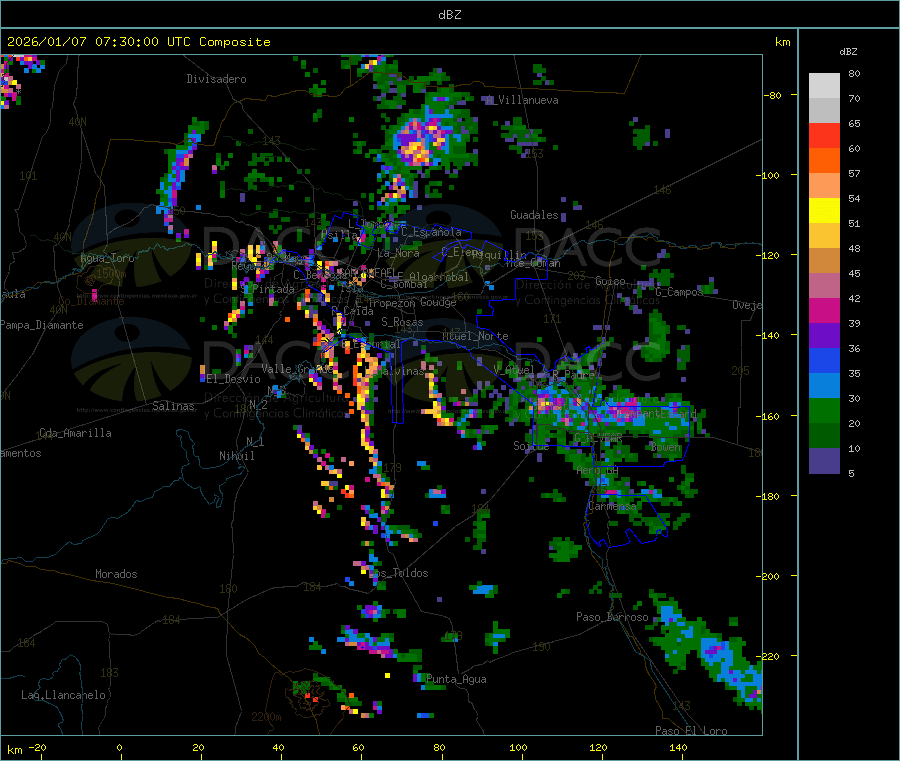
Task: Click the Paso_El_Loro place label
Action: pyautogui.click(x=691, y=731)
